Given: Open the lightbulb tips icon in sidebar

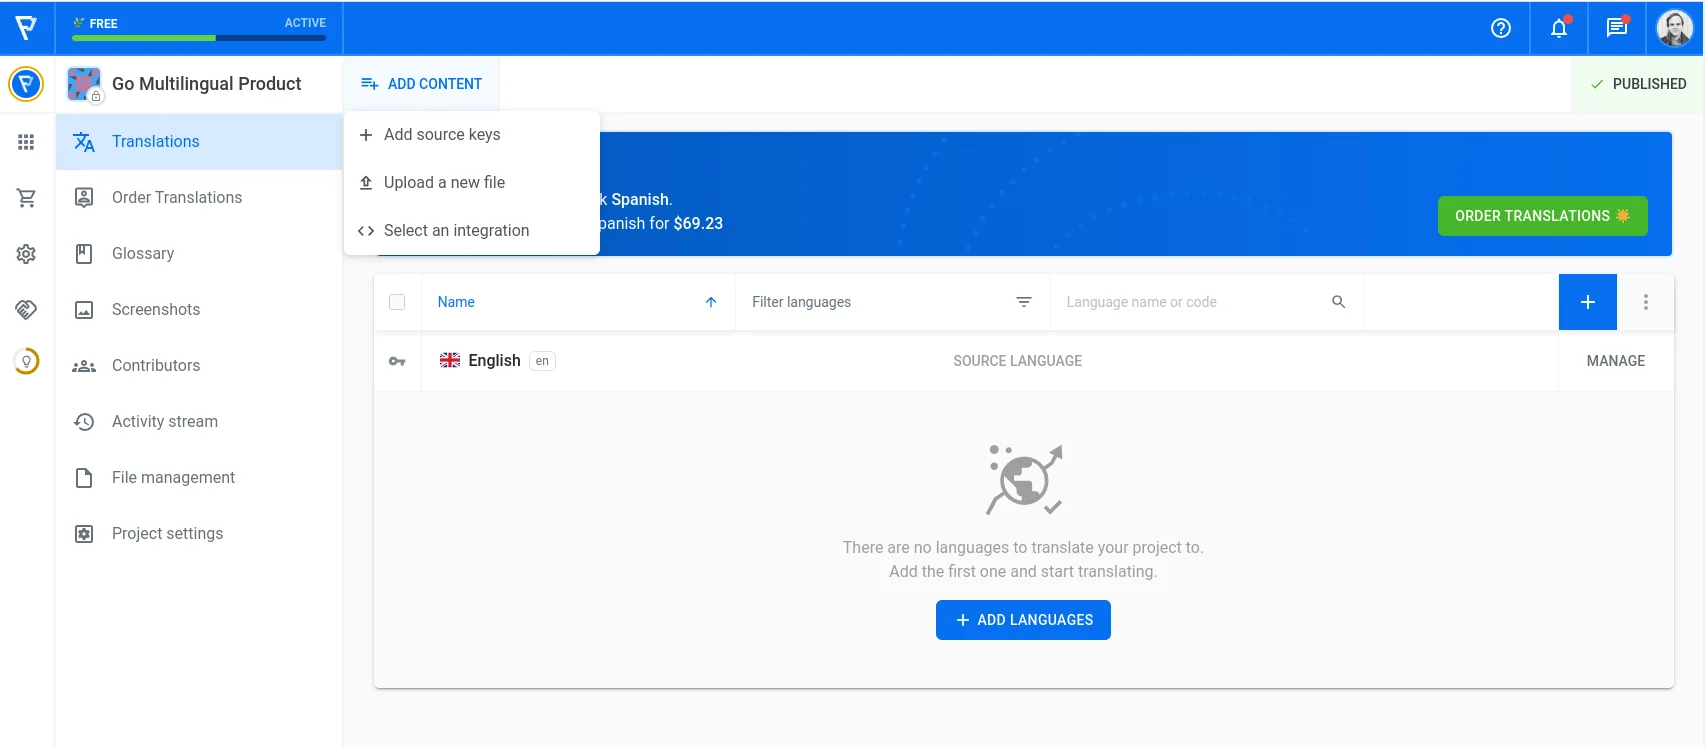Looking at the screenshot, I should point(26,361).
